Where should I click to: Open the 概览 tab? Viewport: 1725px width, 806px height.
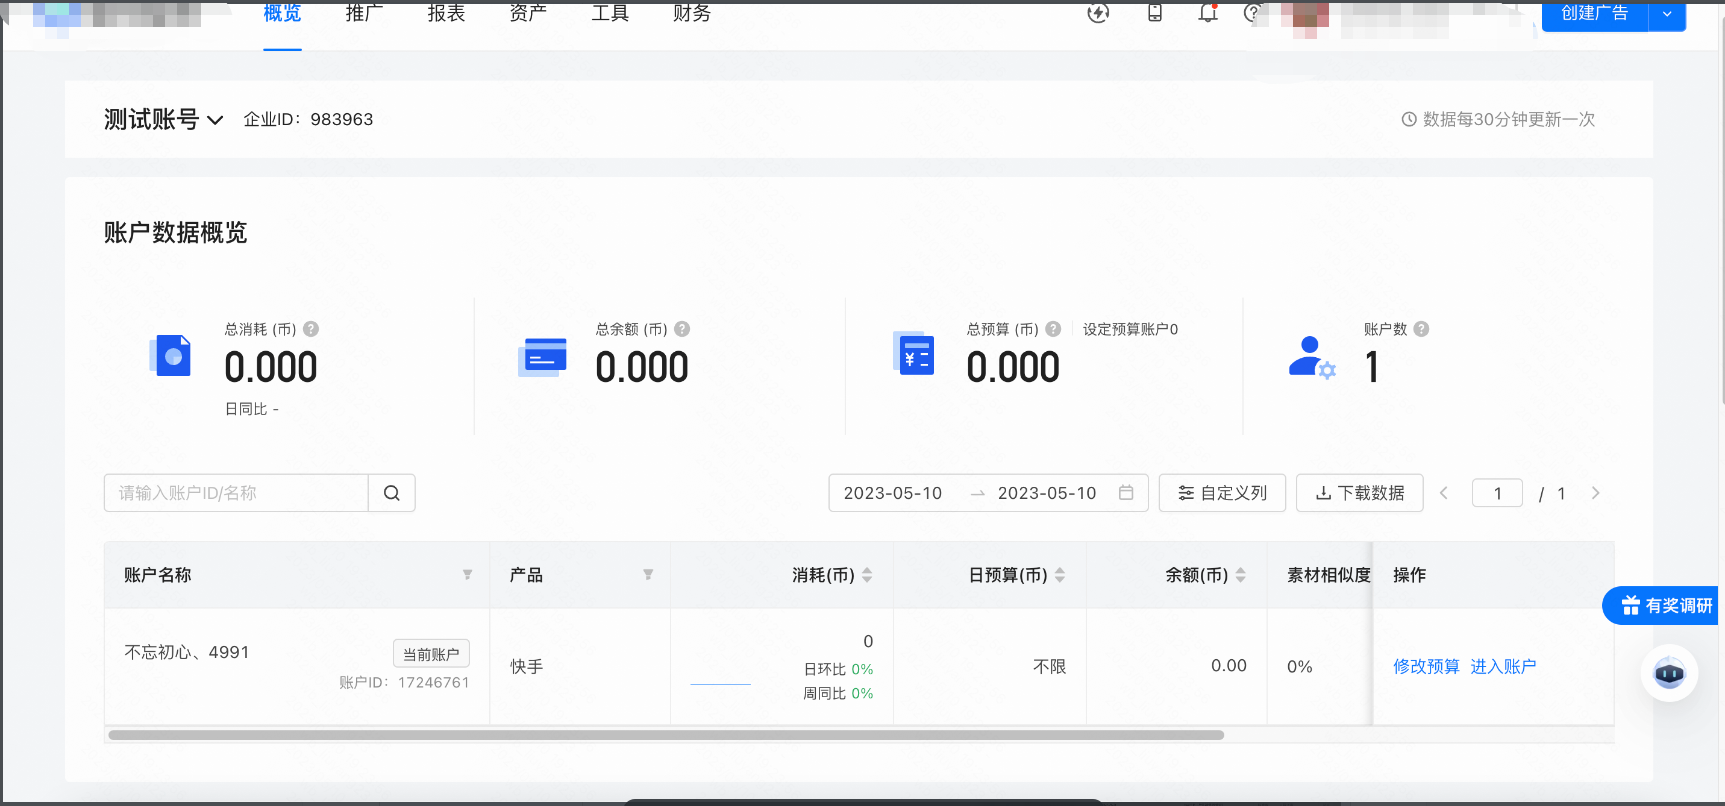pyautogui.click(x=282, y=13)
